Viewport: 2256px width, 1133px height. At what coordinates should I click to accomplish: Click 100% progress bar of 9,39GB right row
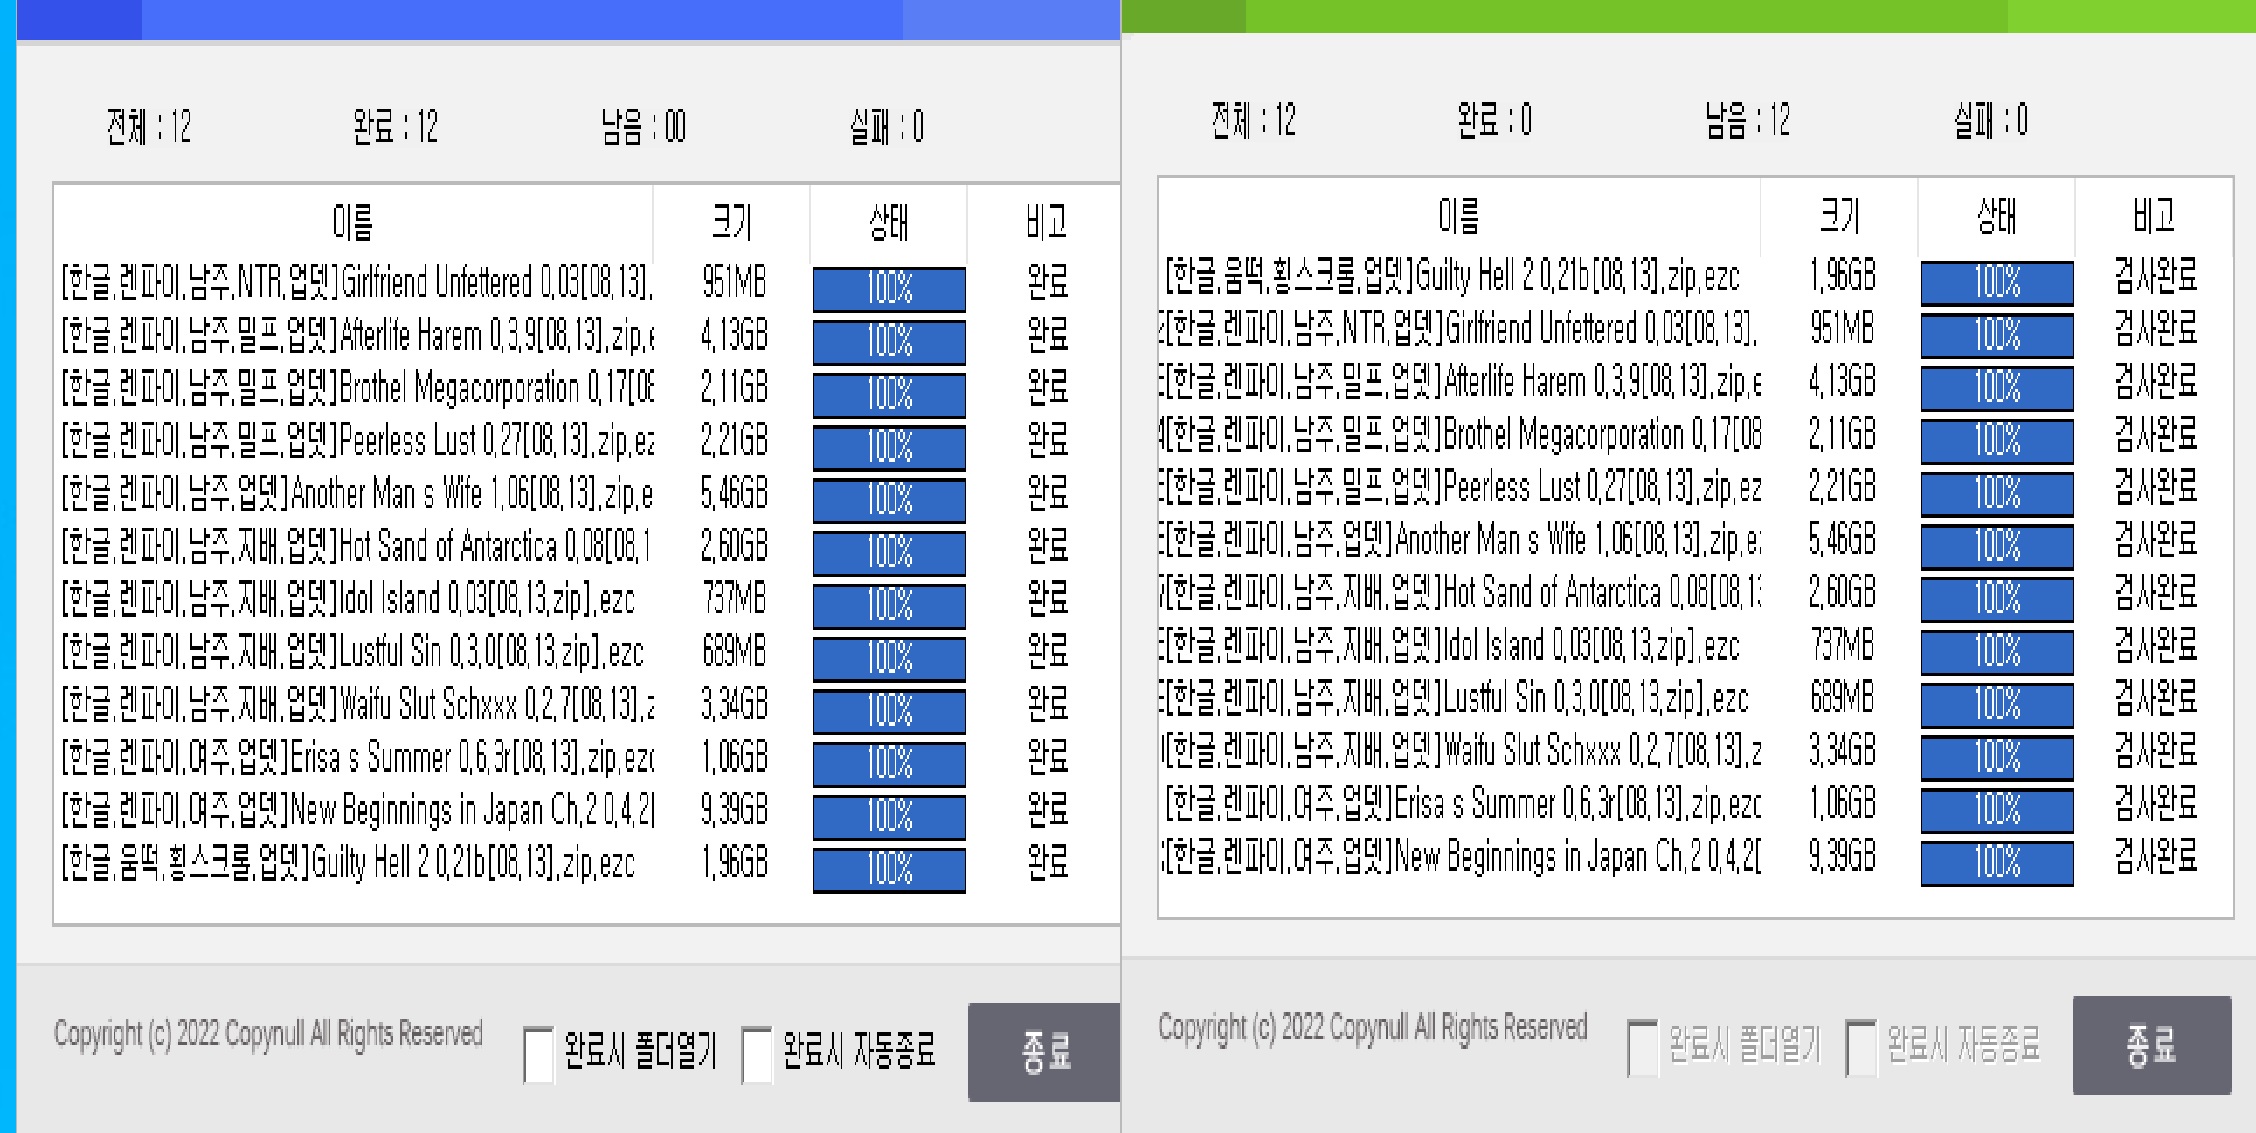pos(1996,862)
